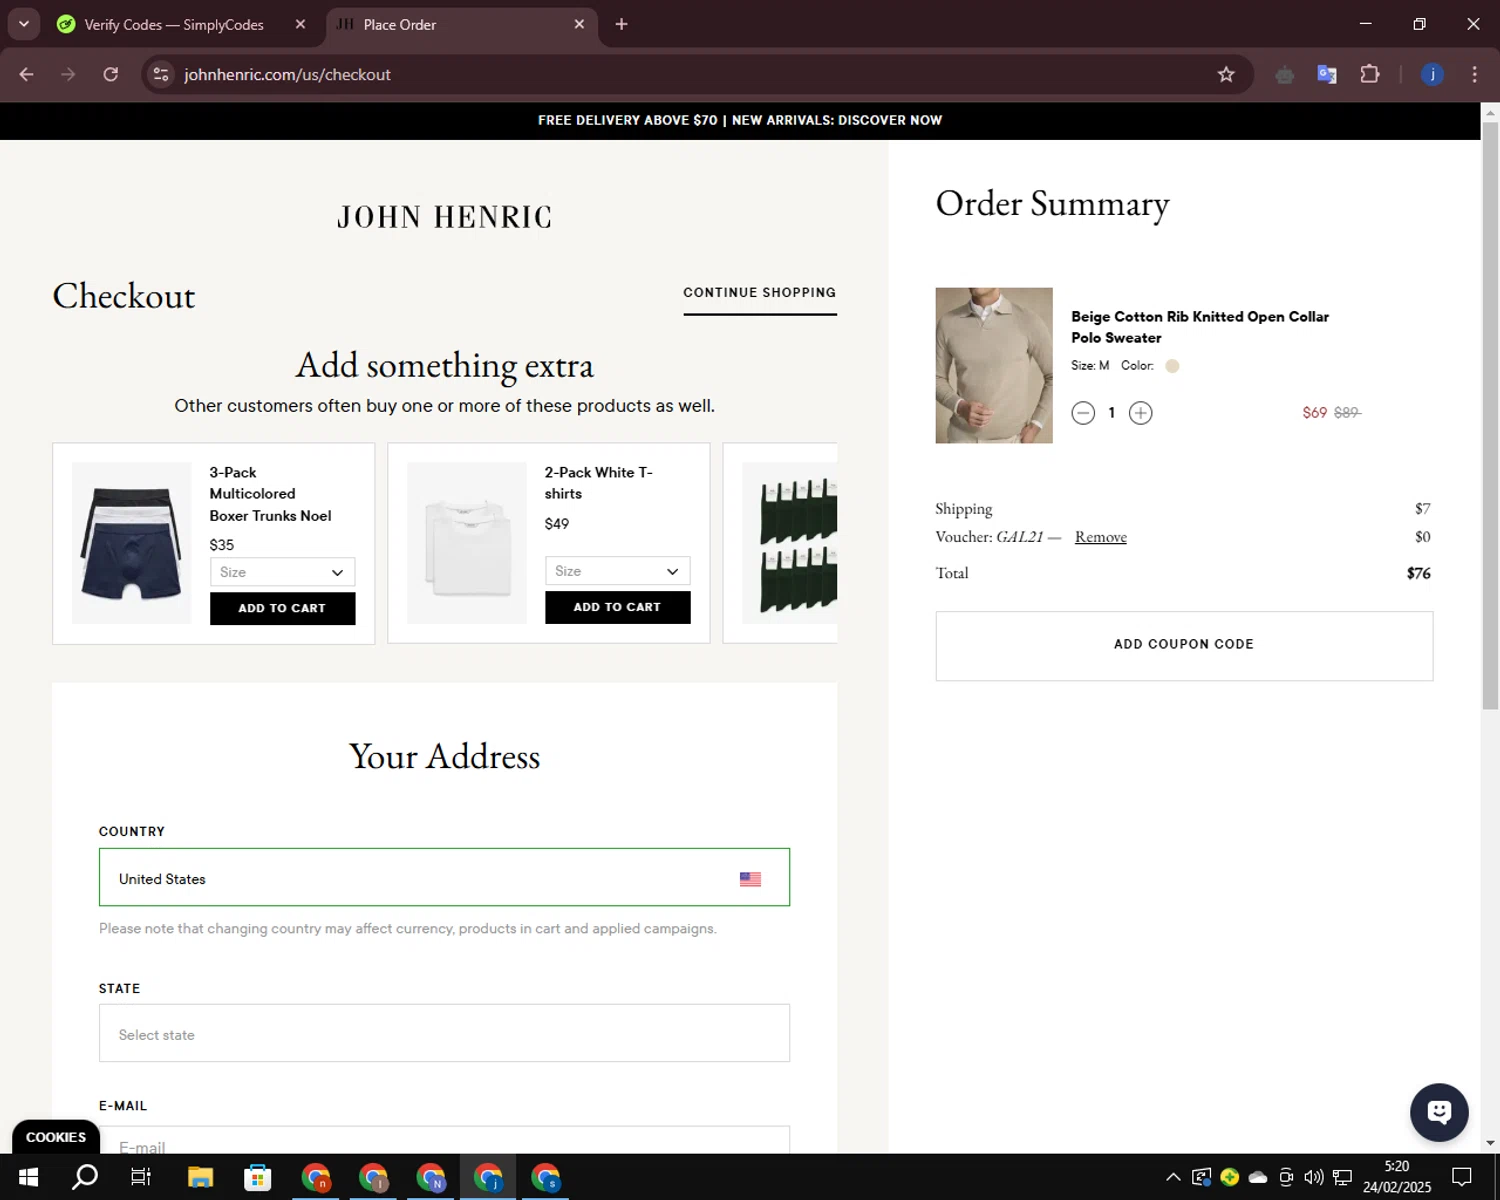
Task: Open Size dropdown for Boxer Trunks Noel
Action: (282, 572)
